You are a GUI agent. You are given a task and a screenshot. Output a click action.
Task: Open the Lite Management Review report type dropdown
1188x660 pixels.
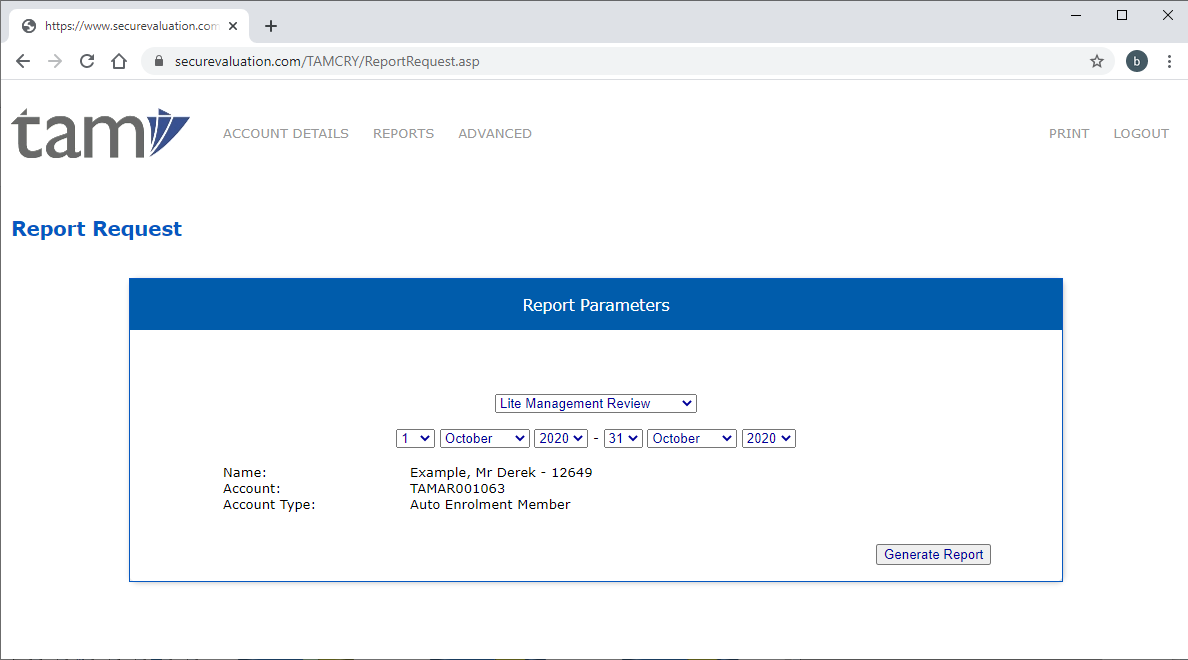pos(596,404)
